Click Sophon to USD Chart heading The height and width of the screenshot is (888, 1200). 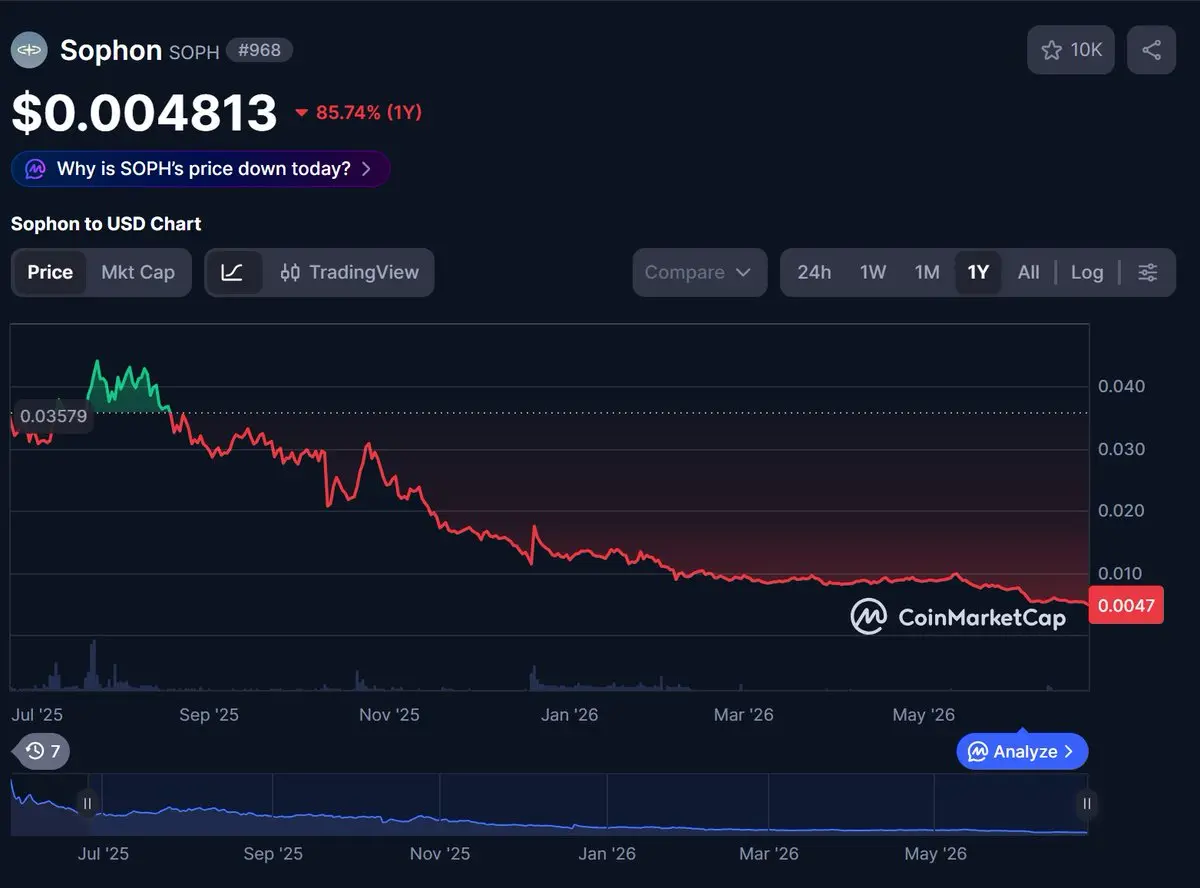pos(106,224)
